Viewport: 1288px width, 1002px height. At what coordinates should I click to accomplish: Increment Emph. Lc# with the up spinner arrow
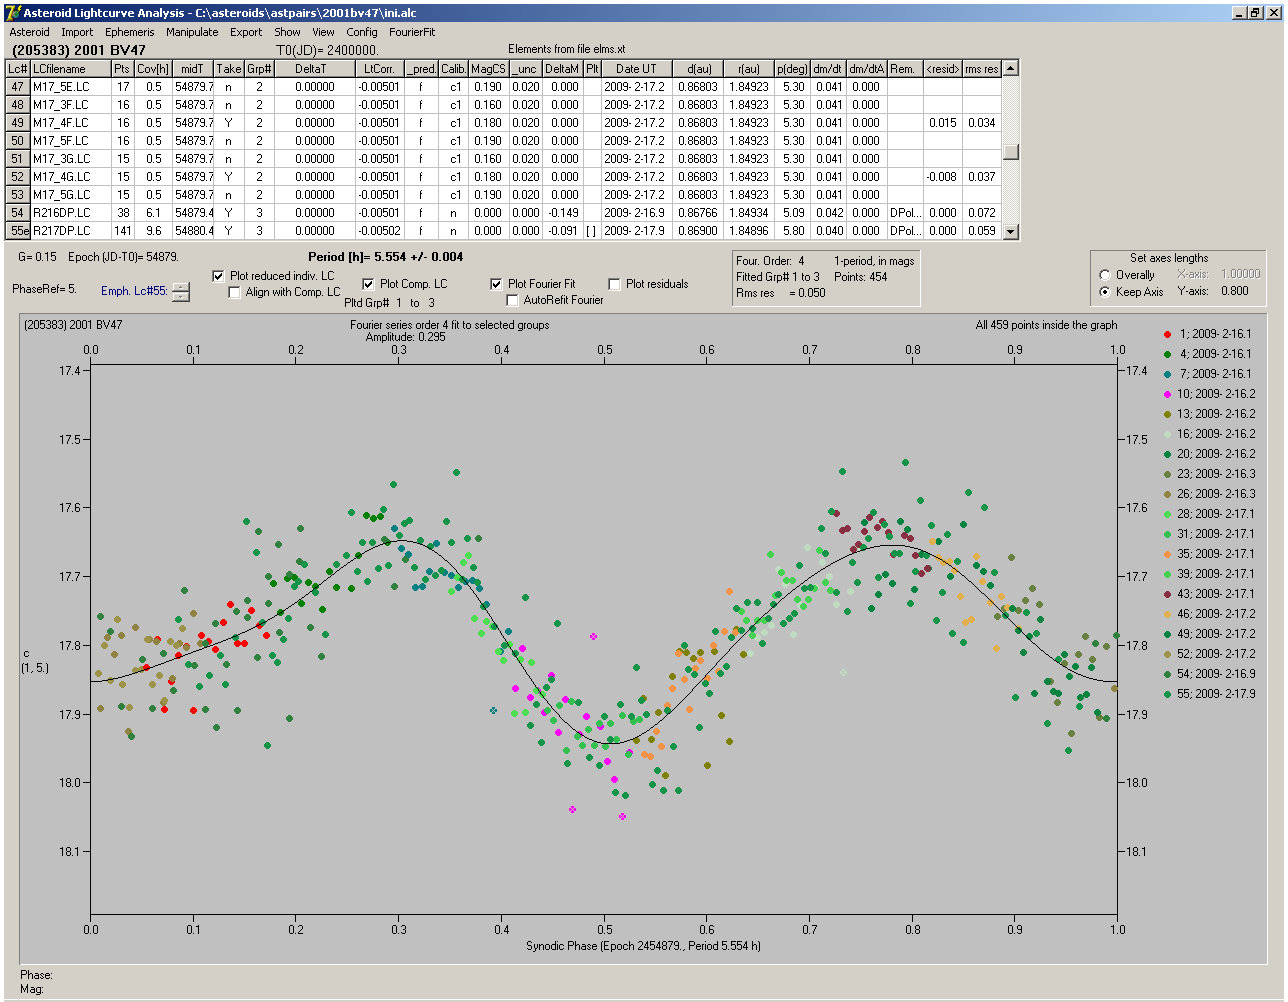tap(181, 287)
